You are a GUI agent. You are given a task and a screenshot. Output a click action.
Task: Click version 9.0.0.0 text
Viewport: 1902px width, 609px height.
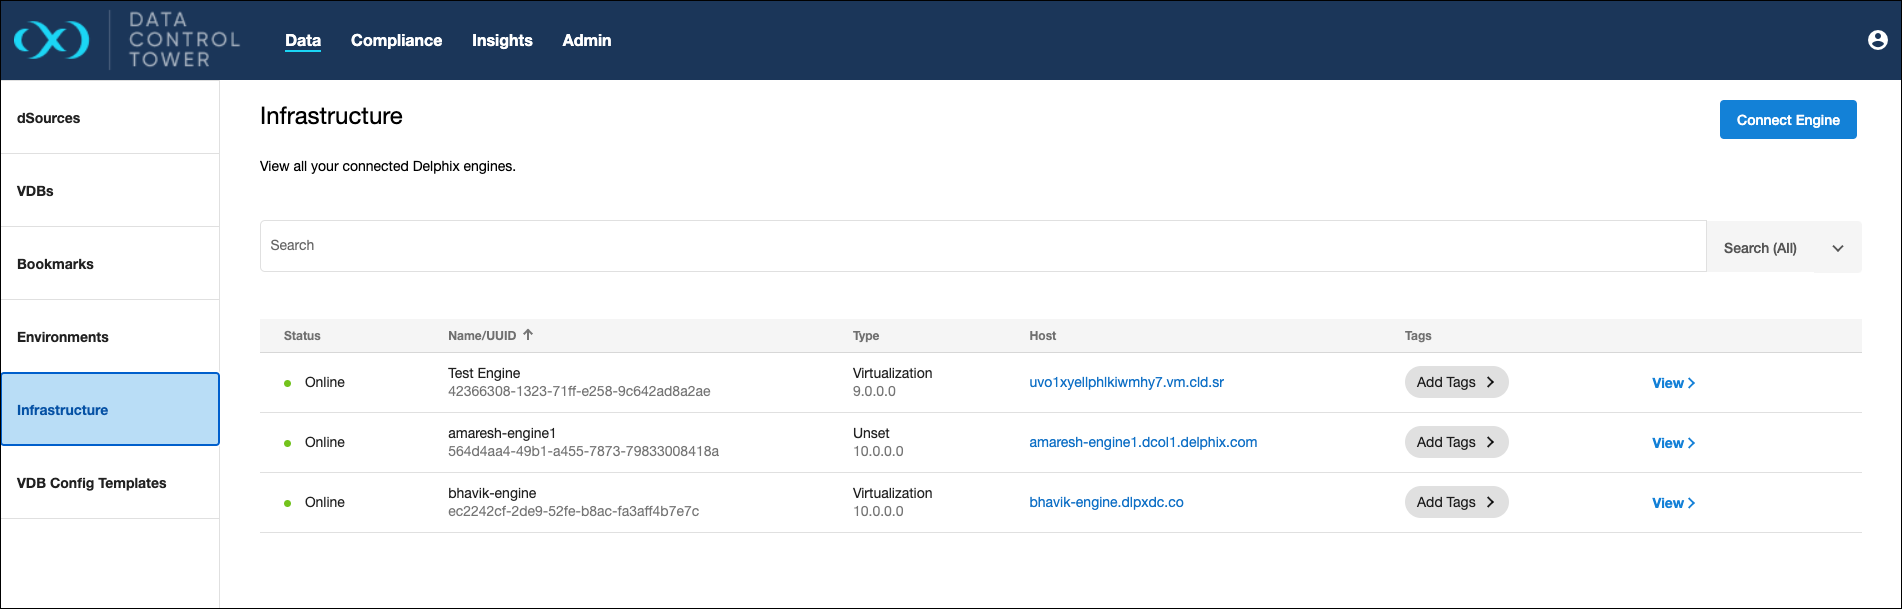point(874,391)
